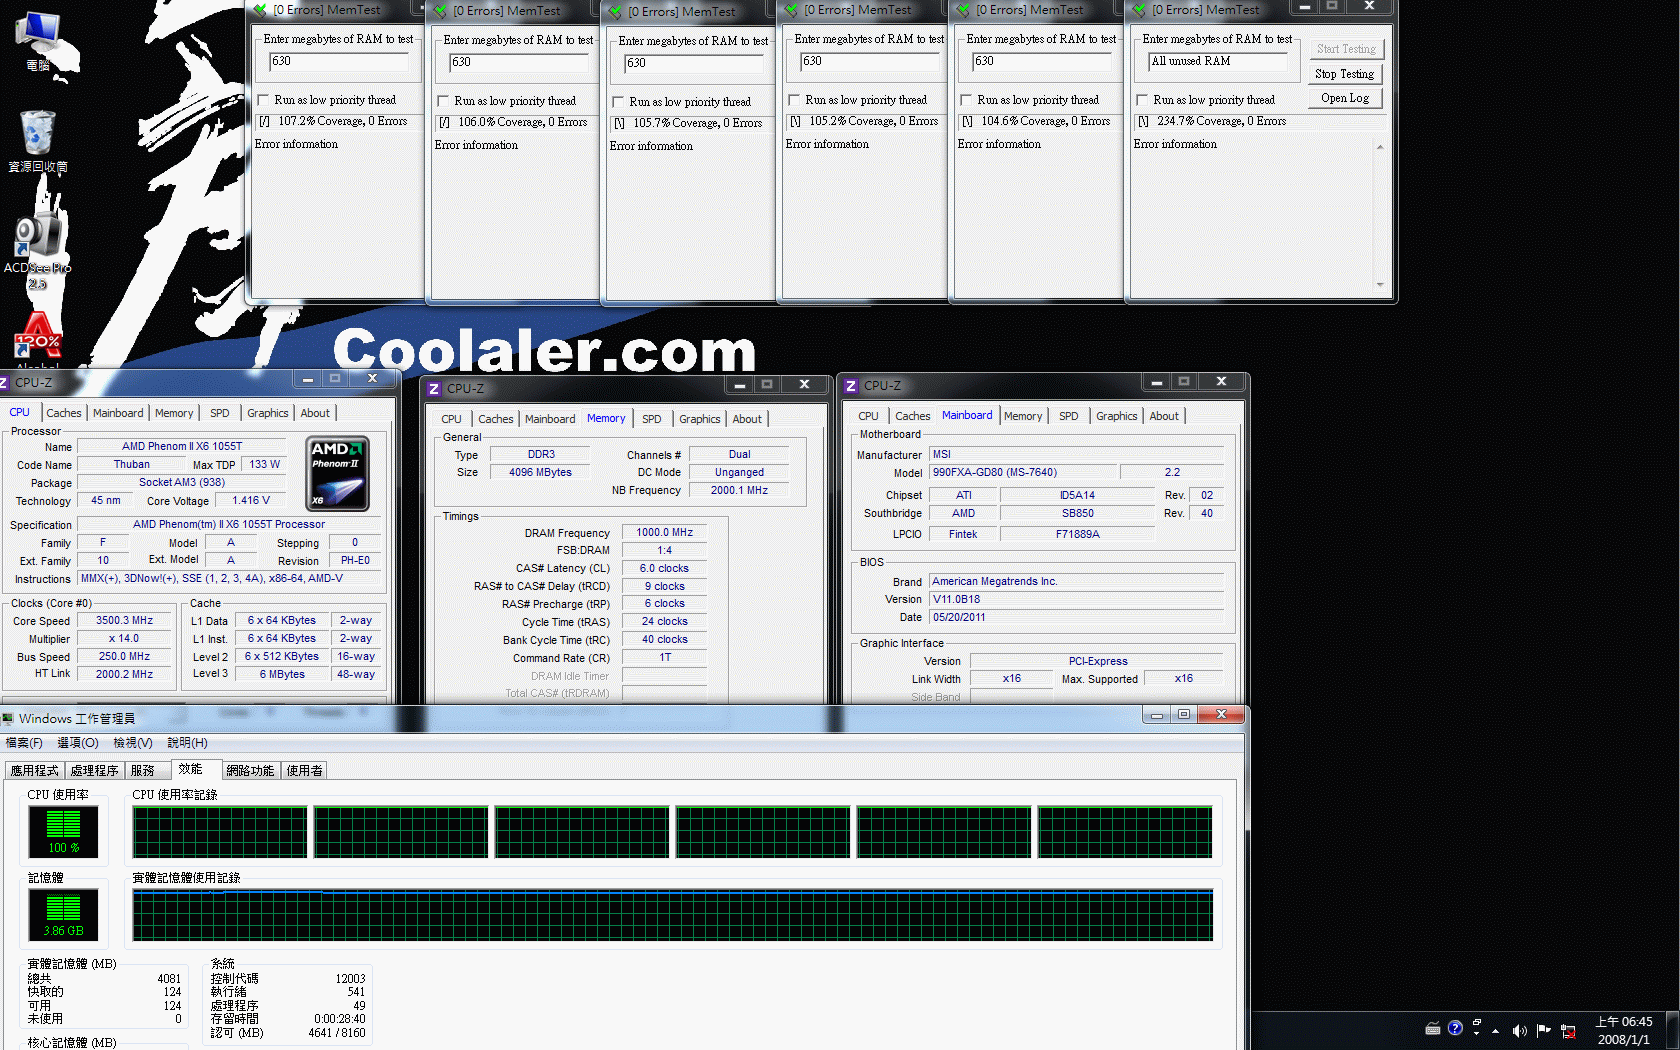
Task: Launch the ACDSee Pro 2.5 desktop shortcut
Action: coord(38,250)
